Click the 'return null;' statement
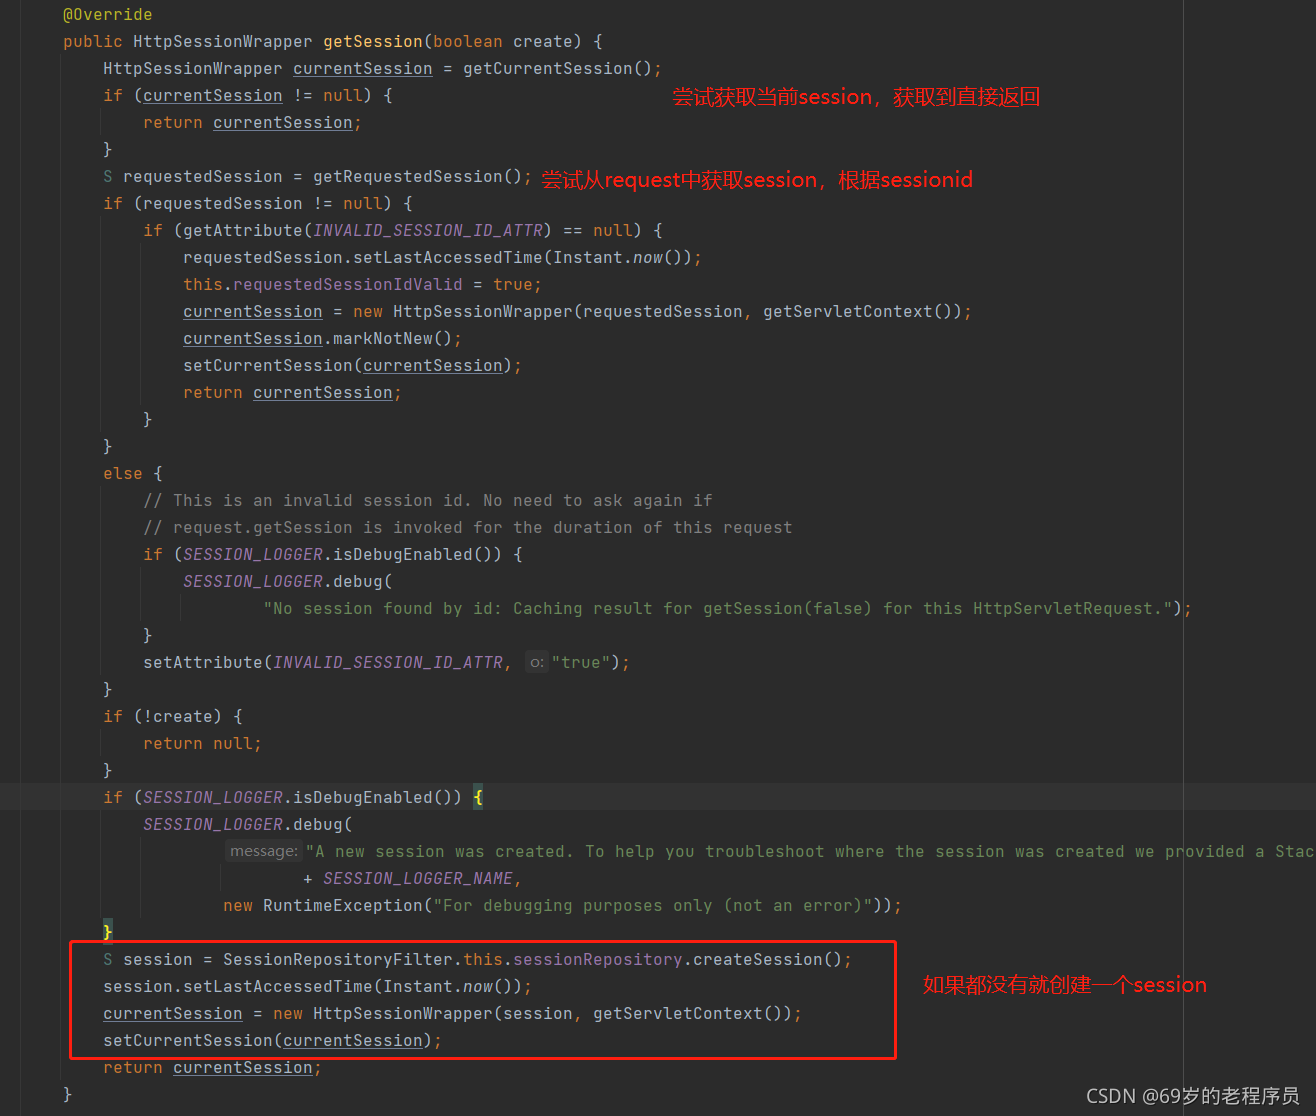The height and width of the screenshot is (1116, 1316). click(203, 743)
